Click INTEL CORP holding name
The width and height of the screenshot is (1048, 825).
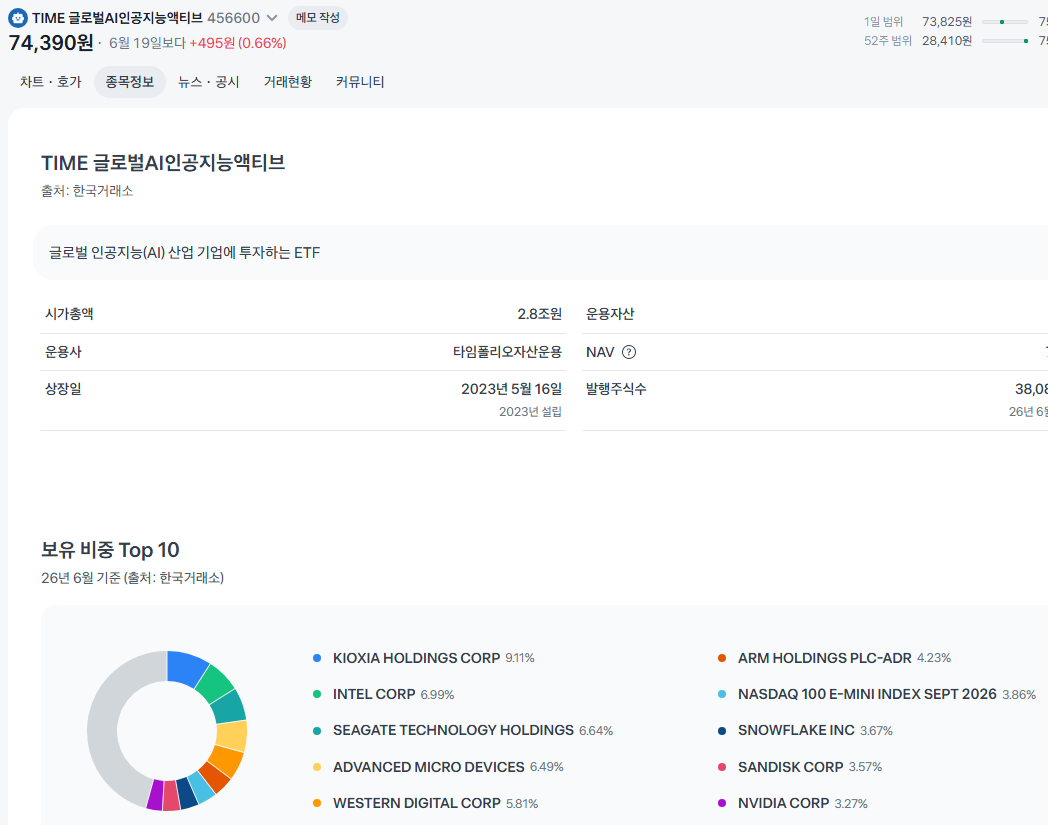(x=374, y=695)
